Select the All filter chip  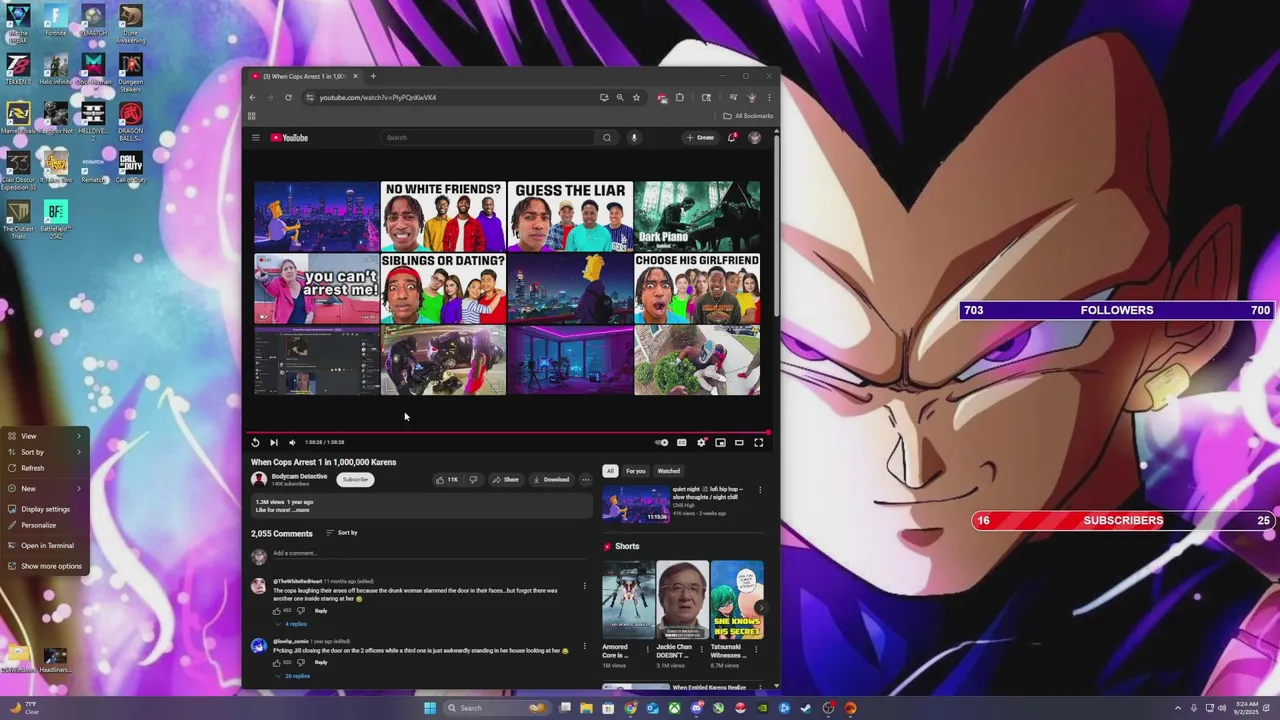pos(610,471)
